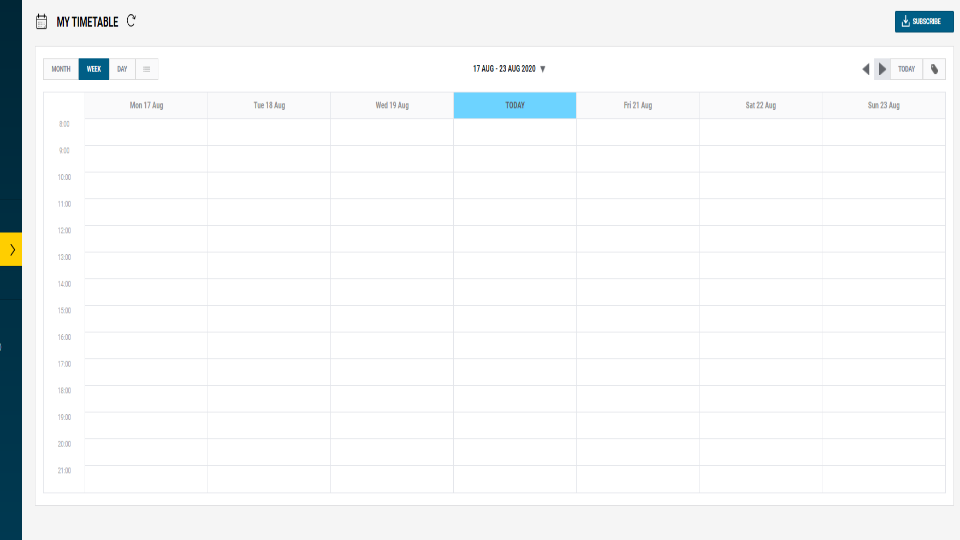Click the Subscribe button
The height and width of the screenshot is (540, 960).
(924, 21)
